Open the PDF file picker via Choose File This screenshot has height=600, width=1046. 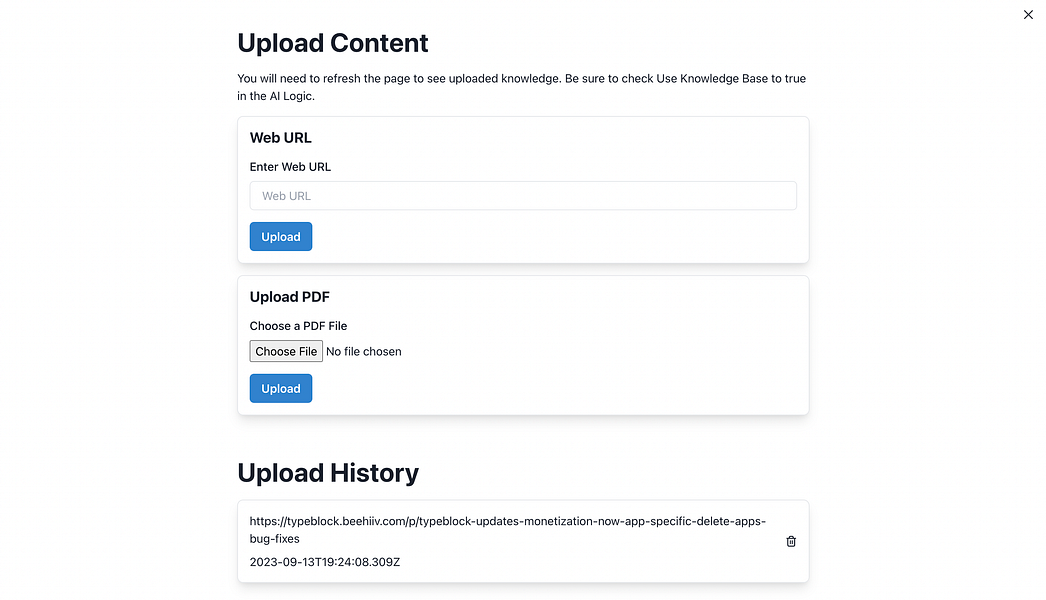coord(285,351)
